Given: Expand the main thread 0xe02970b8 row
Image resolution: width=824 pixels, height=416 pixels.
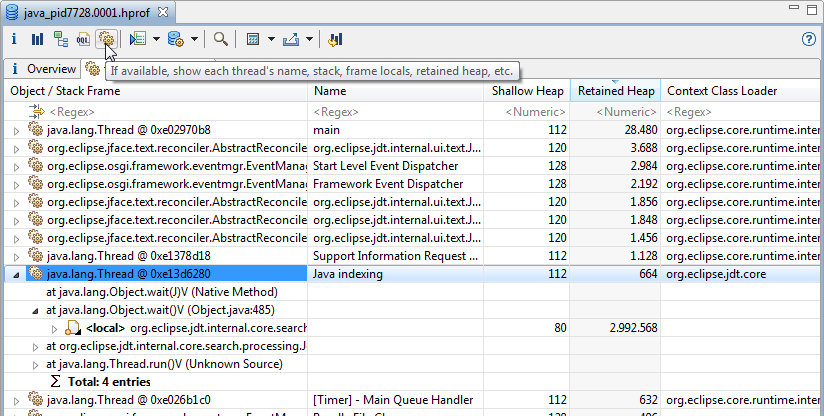Looking at the screenshot, I should click(x=16, y=130).
